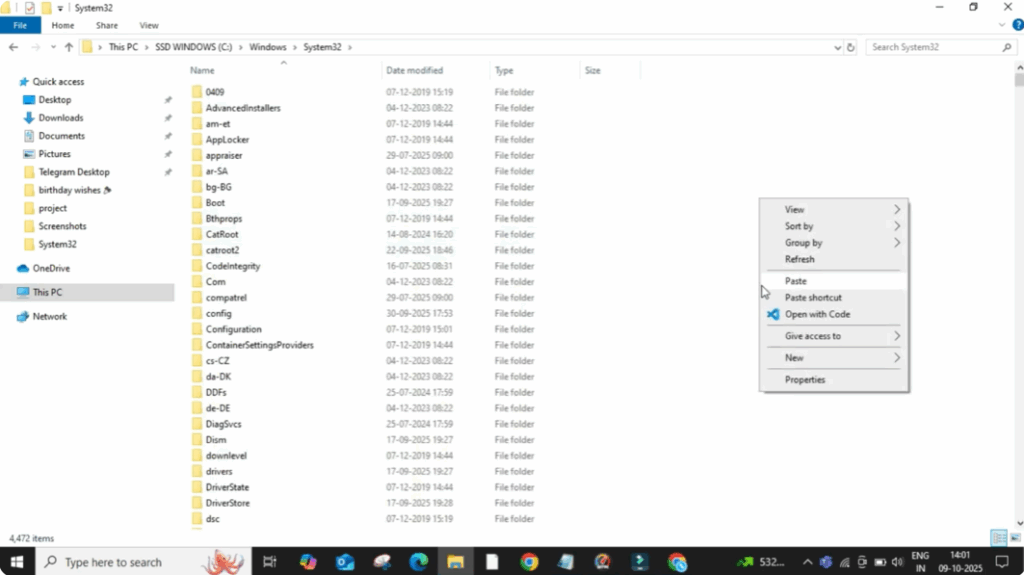
Task: Open the notification center icon
Action: [x=1002, y=562]
